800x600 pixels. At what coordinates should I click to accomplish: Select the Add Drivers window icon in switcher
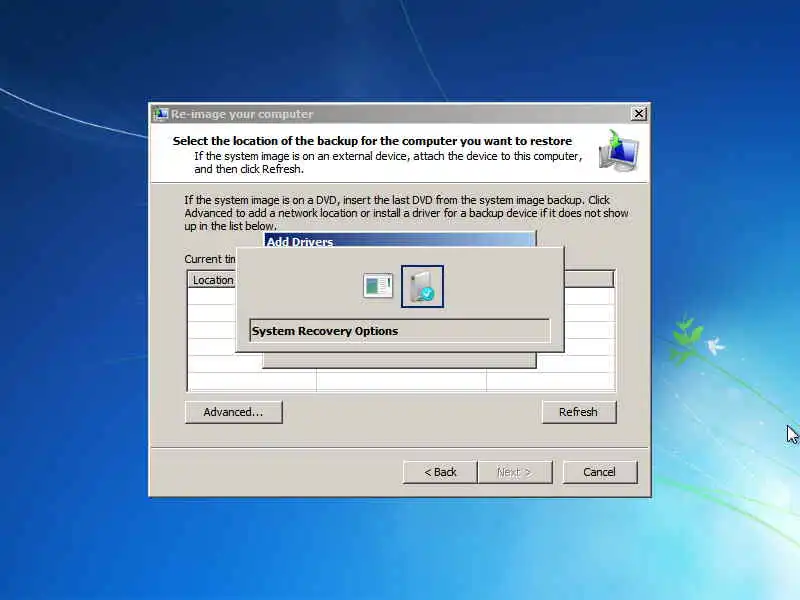[x=378, y=286]
